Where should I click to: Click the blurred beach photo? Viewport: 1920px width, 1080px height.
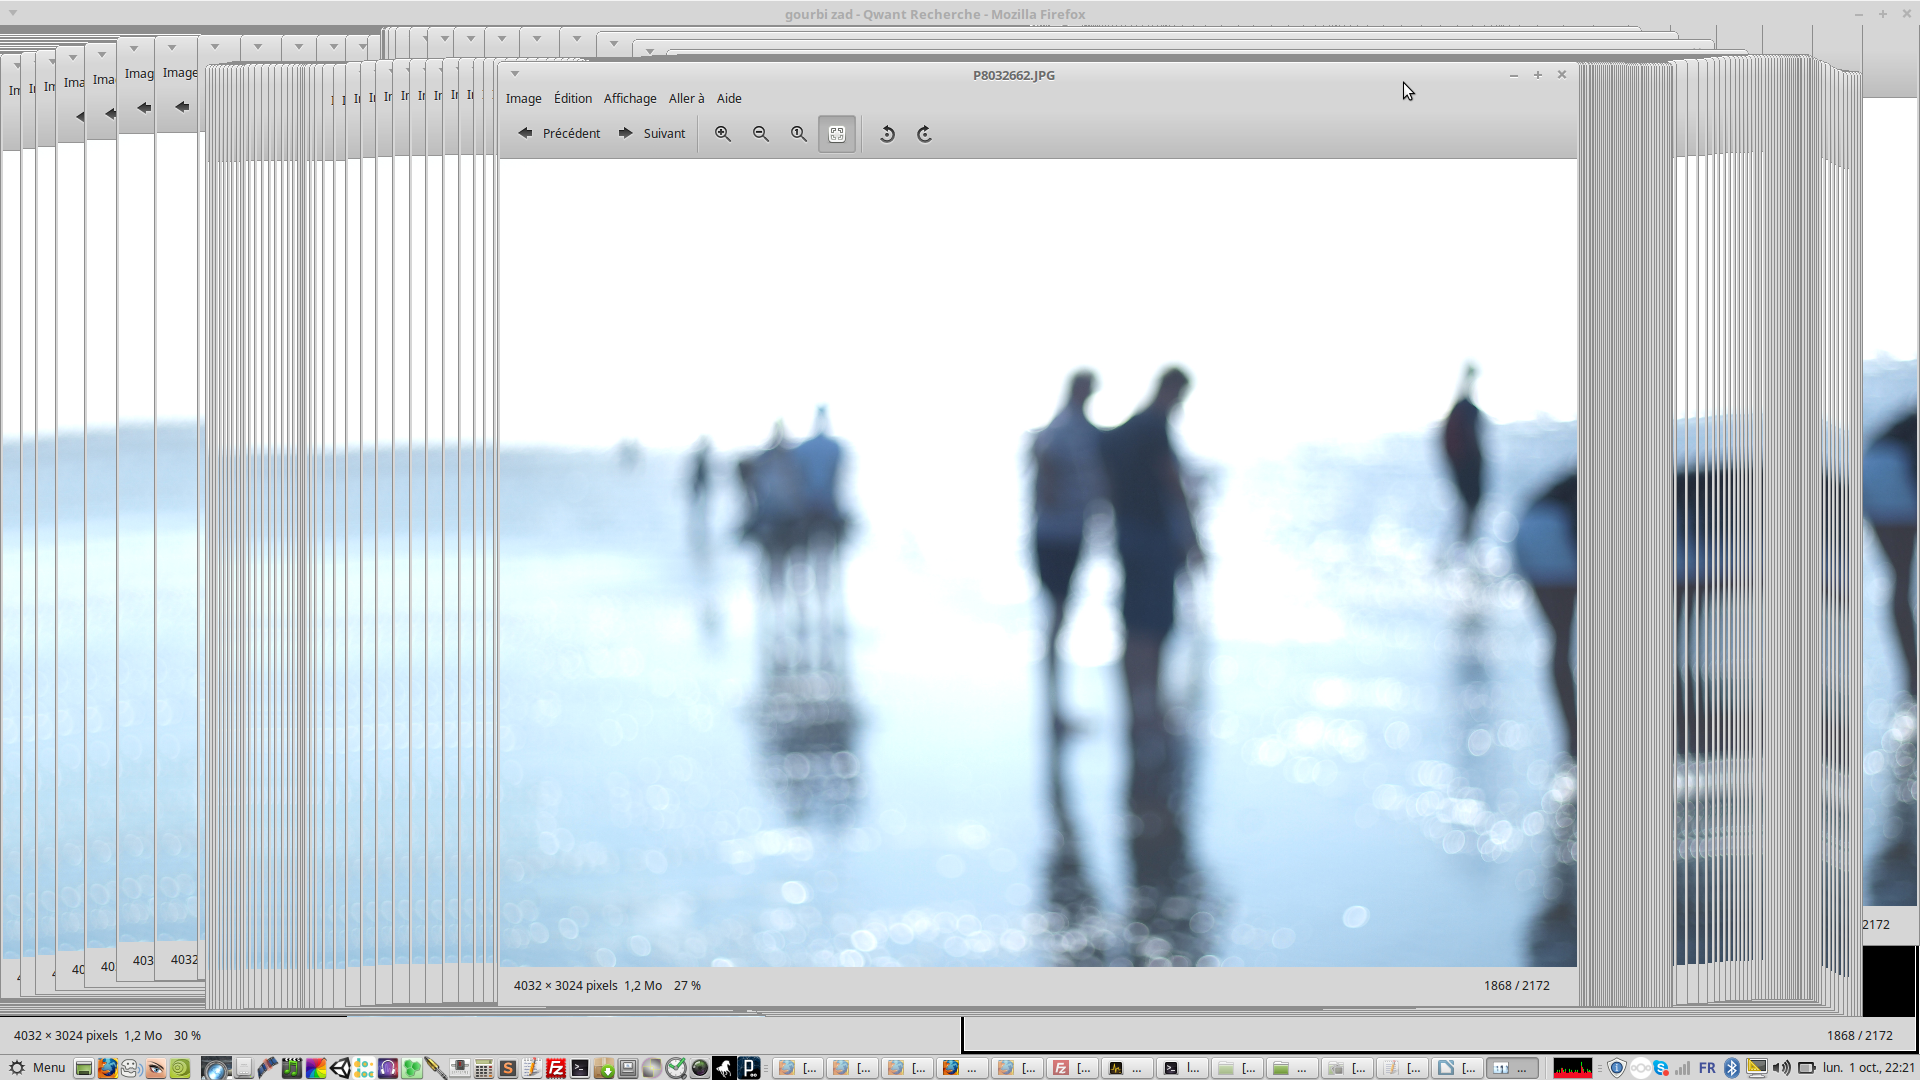pyautogui.click(x=1037, y=562)
